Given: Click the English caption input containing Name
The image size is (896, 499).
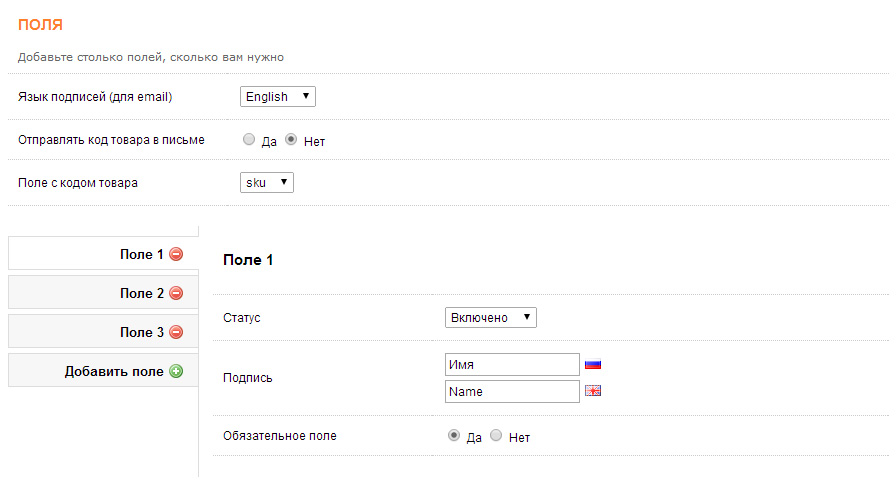Looking at the screenshot, I should click(x=512, y=392).
